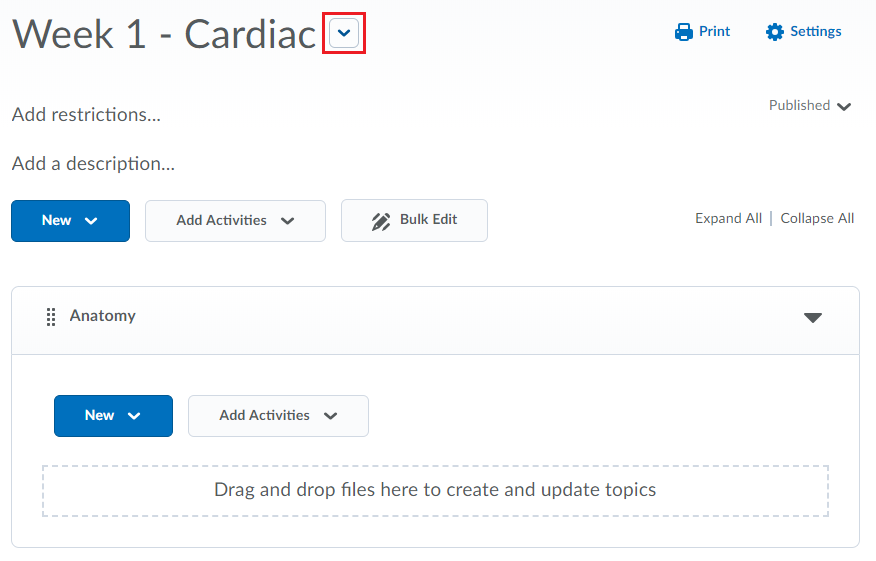Screen dimensions: 876x561
Task: Open the top New button menu
Action: click(70, 221)
